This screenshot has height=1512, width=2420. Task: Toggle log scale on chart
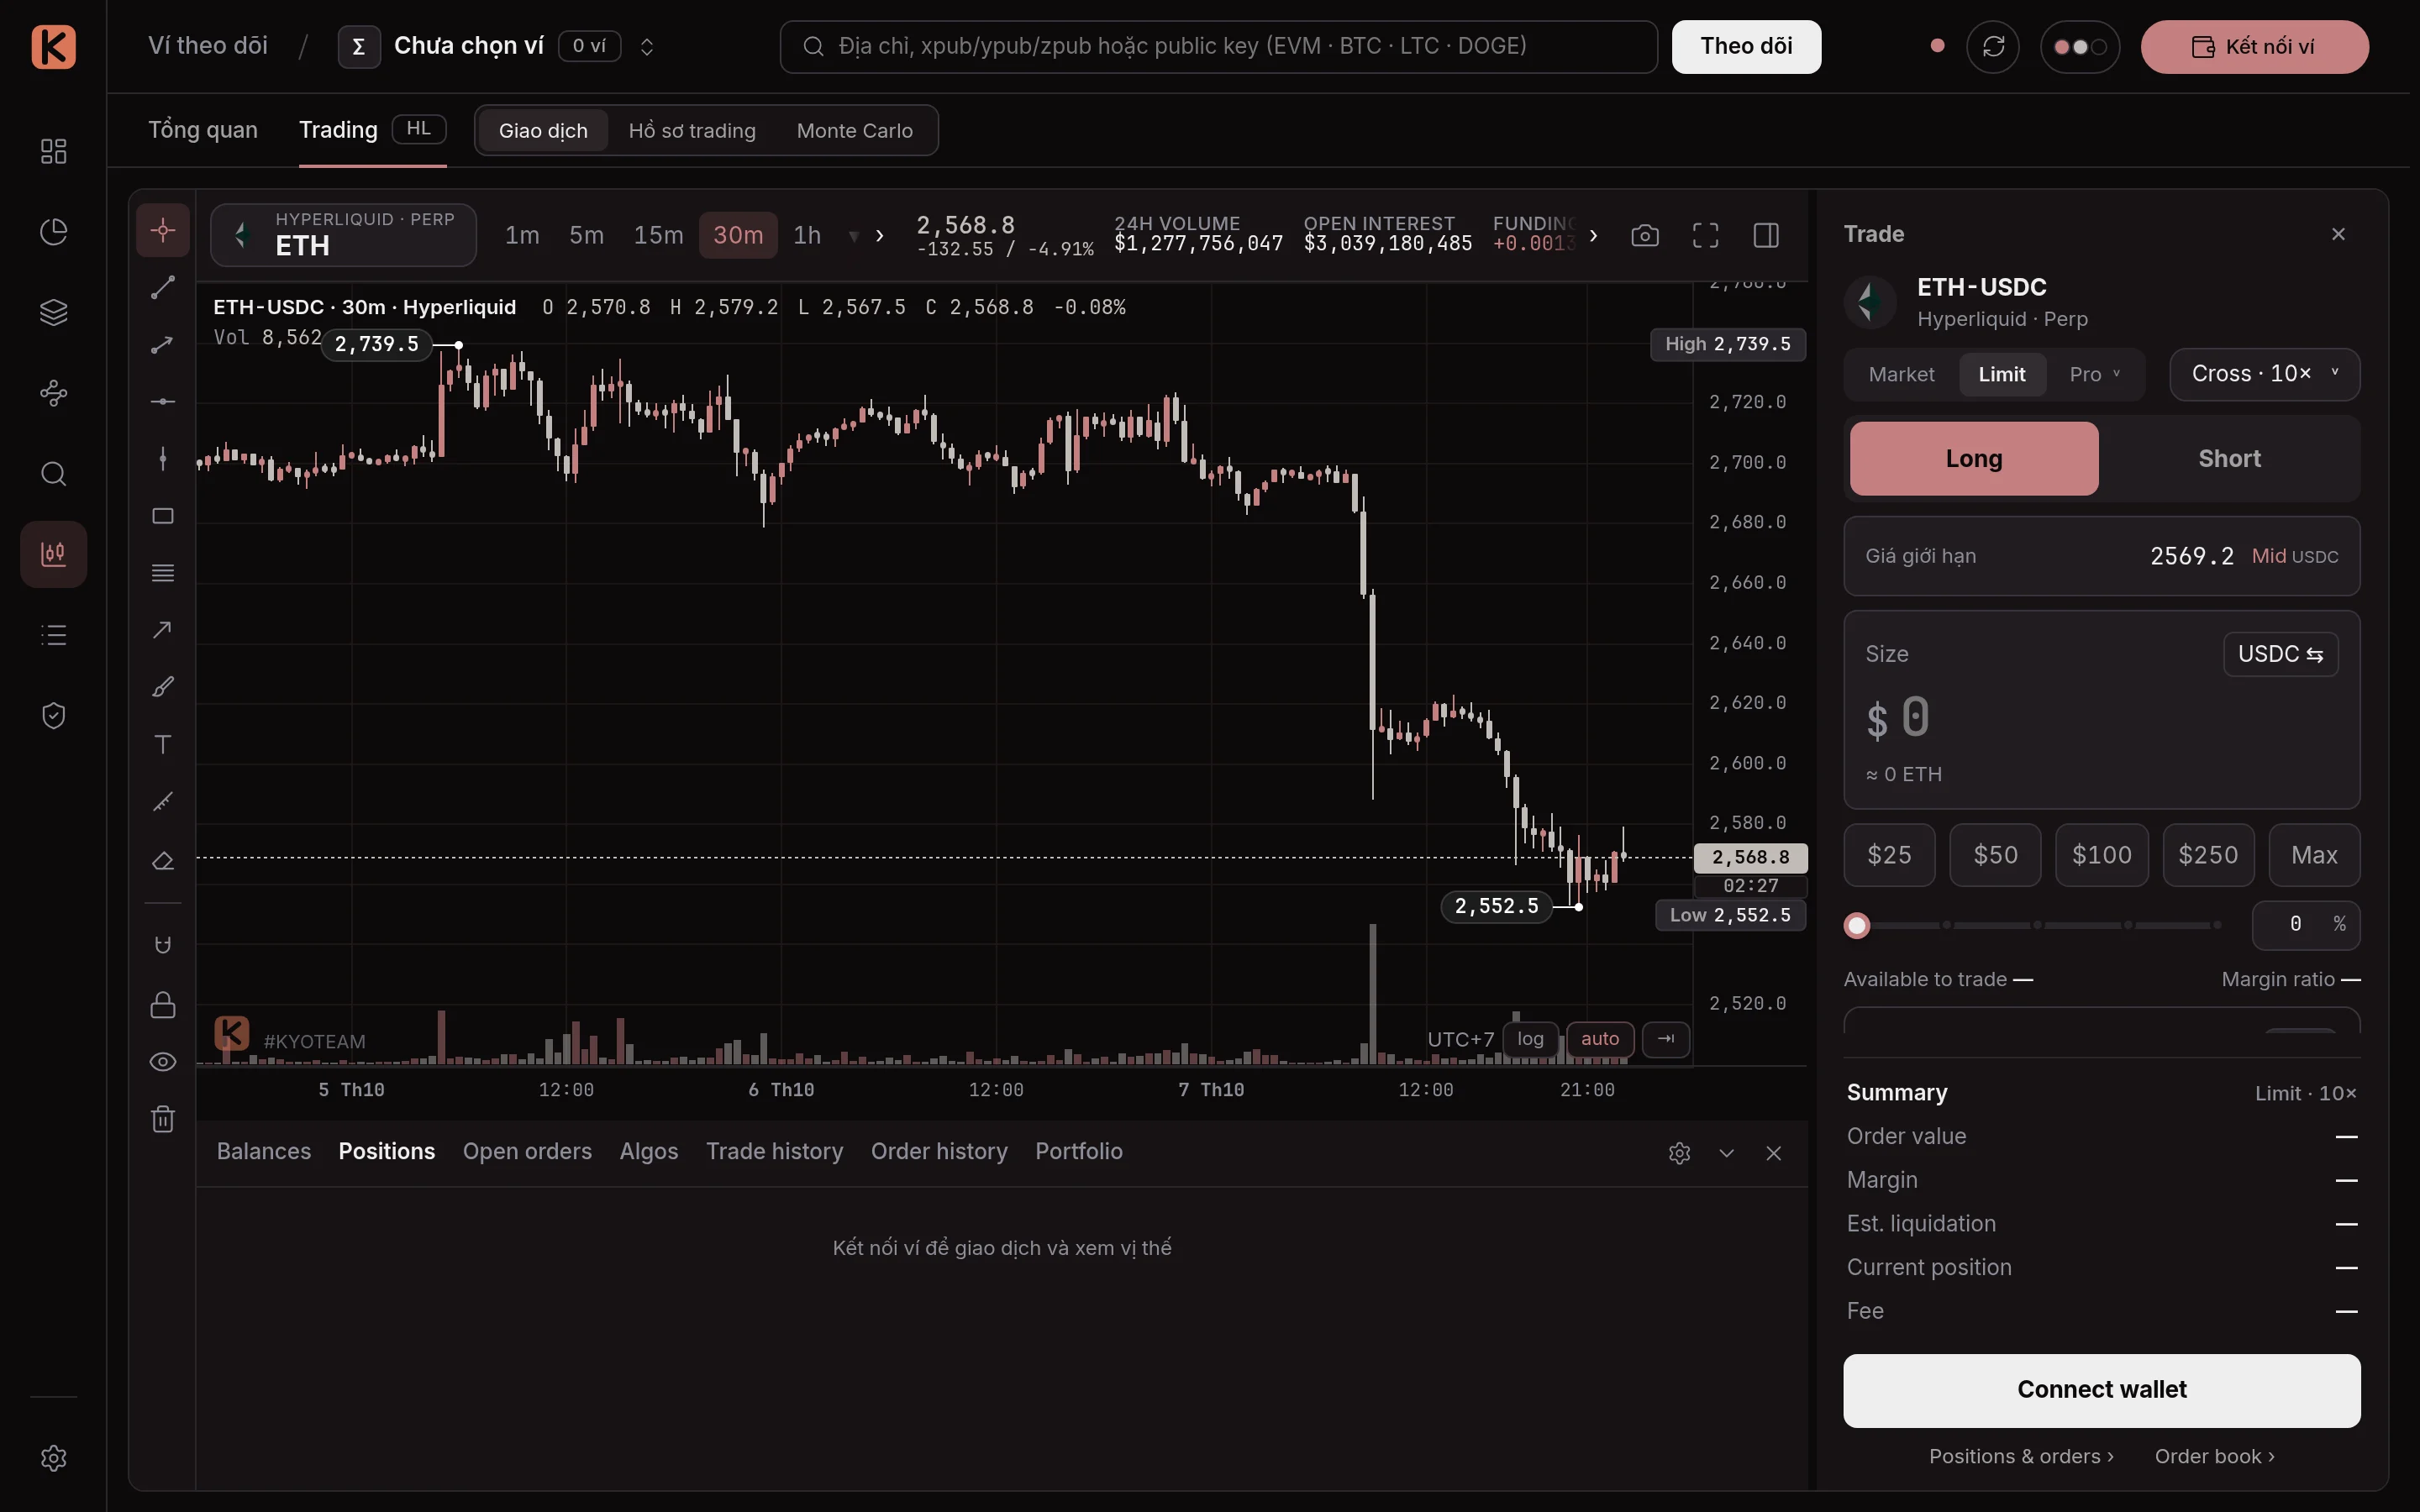tap(1530, 1039)
